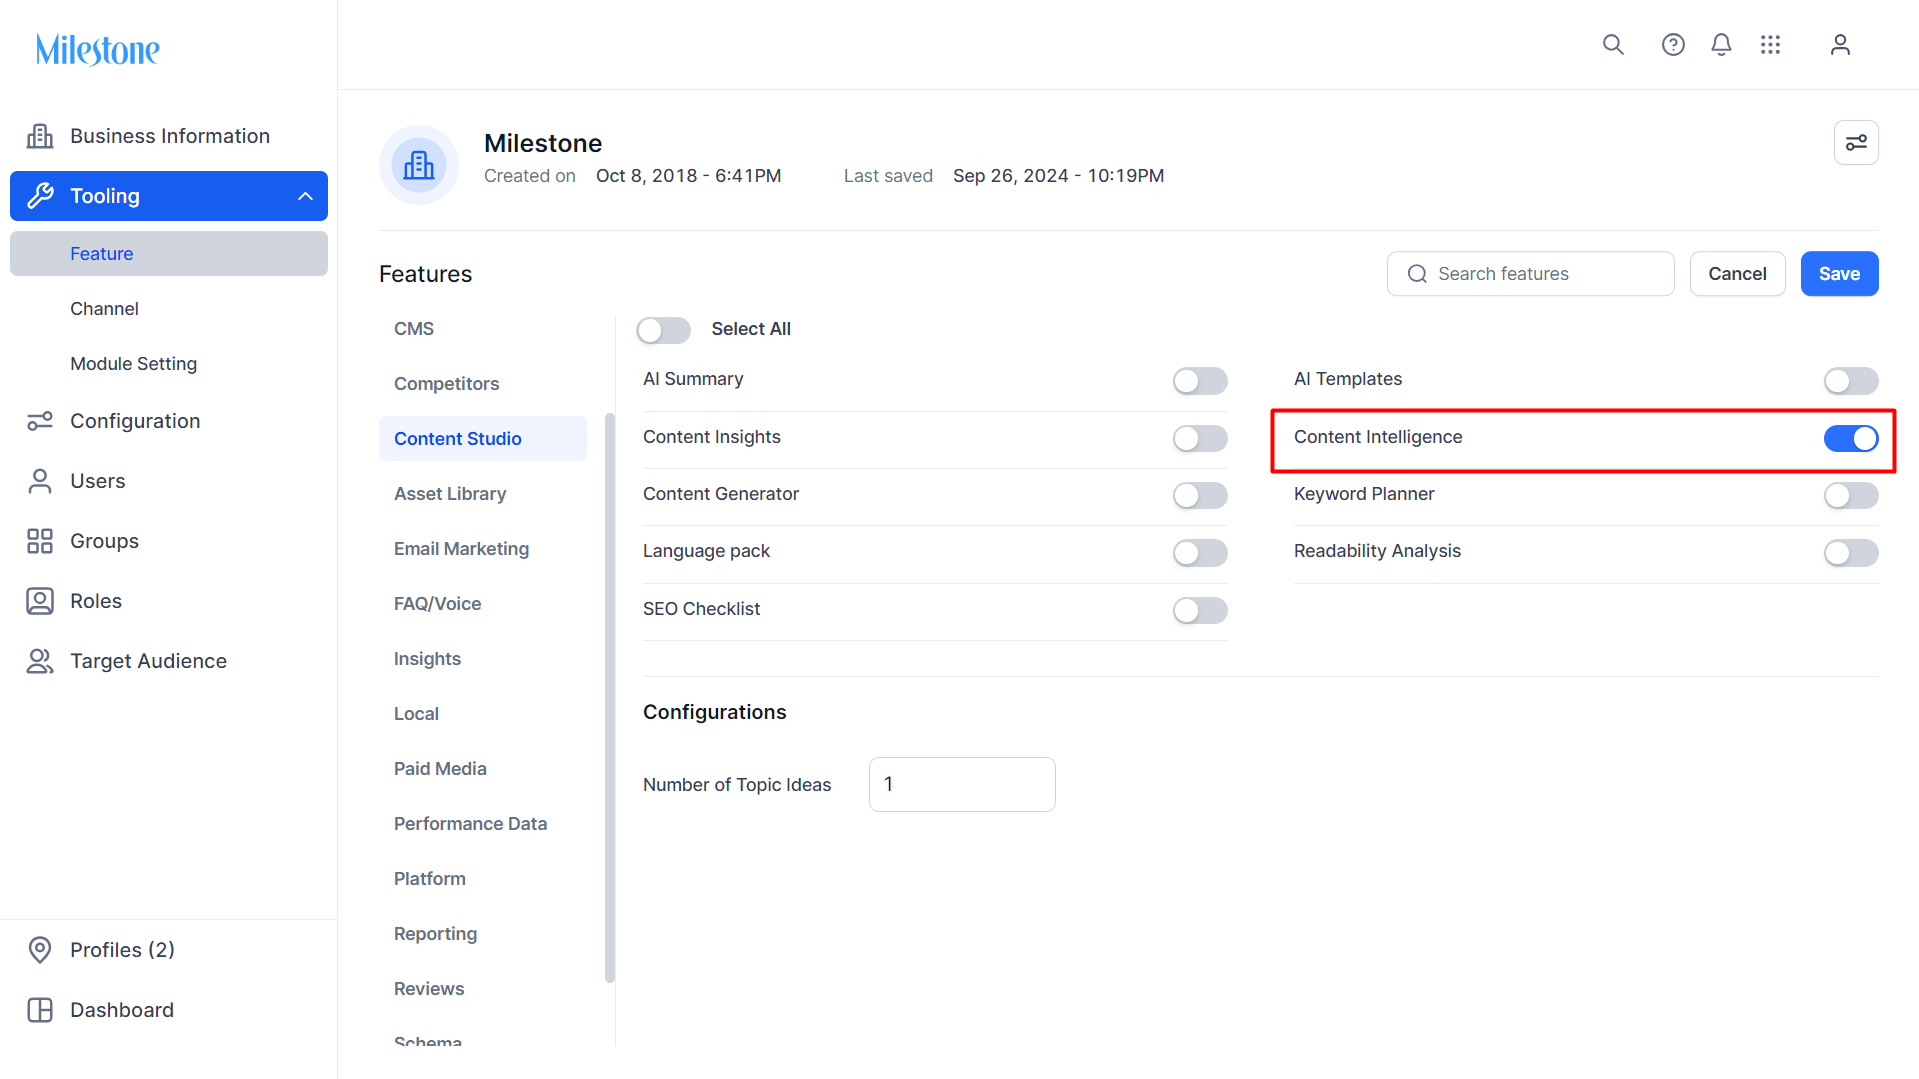Open Target Audience section
1919x1079 pixels.
[169, 661]
